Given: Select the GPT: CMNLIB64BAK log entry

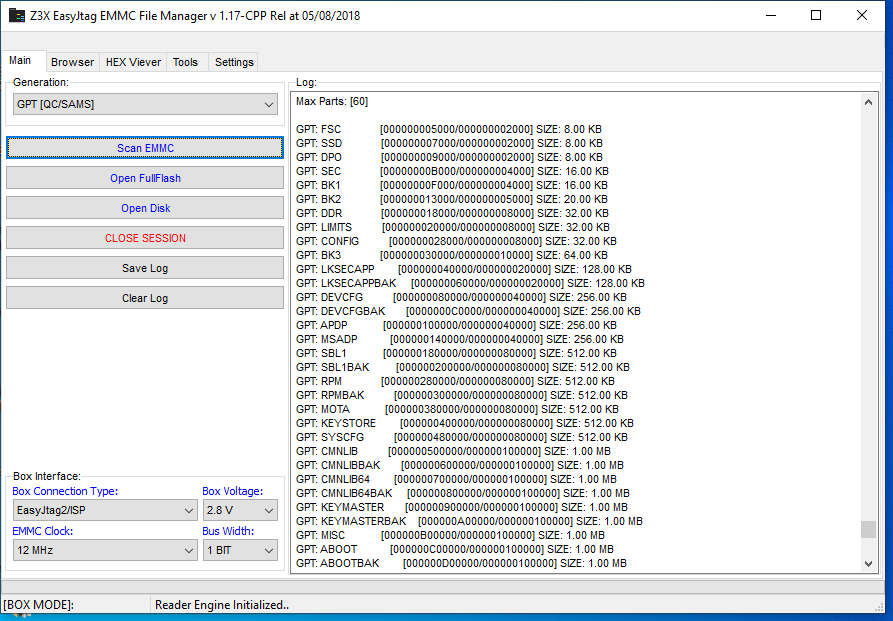Looking at the screenshot, I should tap(463, 493).
